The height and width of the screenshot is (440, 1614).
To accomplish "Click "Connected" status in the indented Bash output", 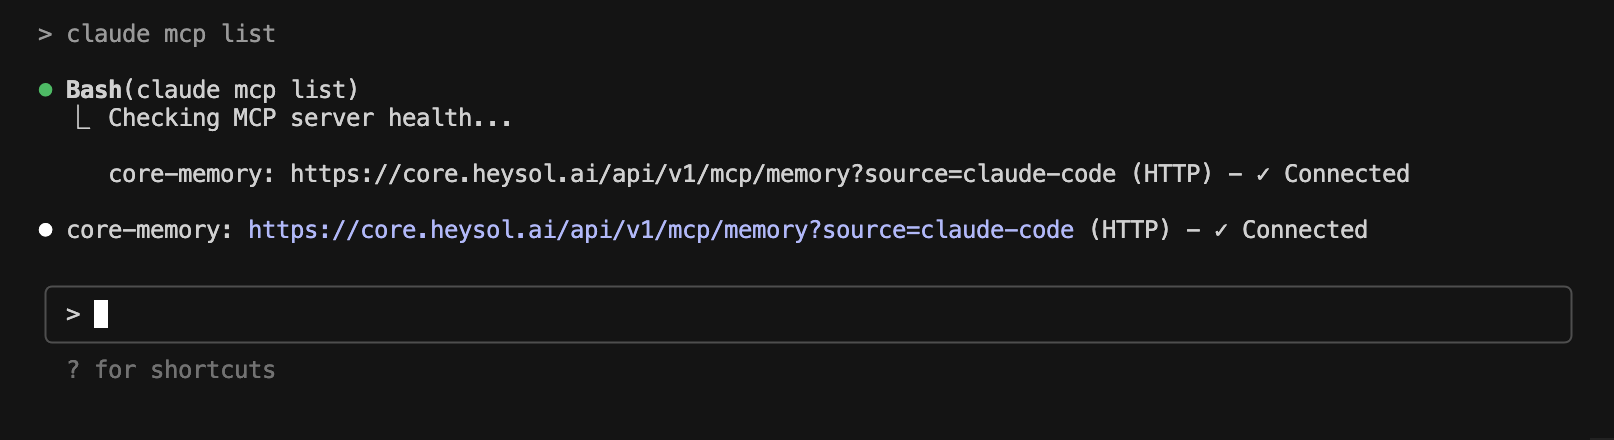I will click(1346, 174).
